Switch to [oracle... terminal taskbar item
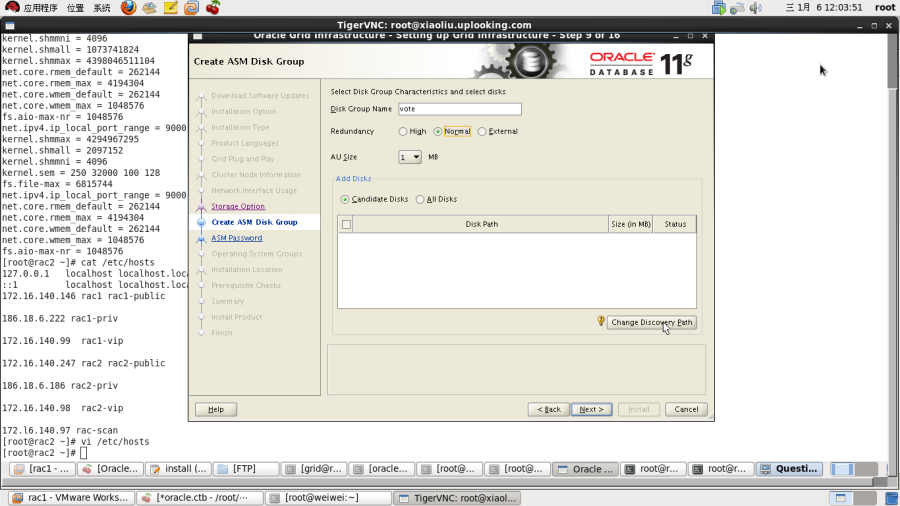The image size is (900, 506). [x=382, y=469]
